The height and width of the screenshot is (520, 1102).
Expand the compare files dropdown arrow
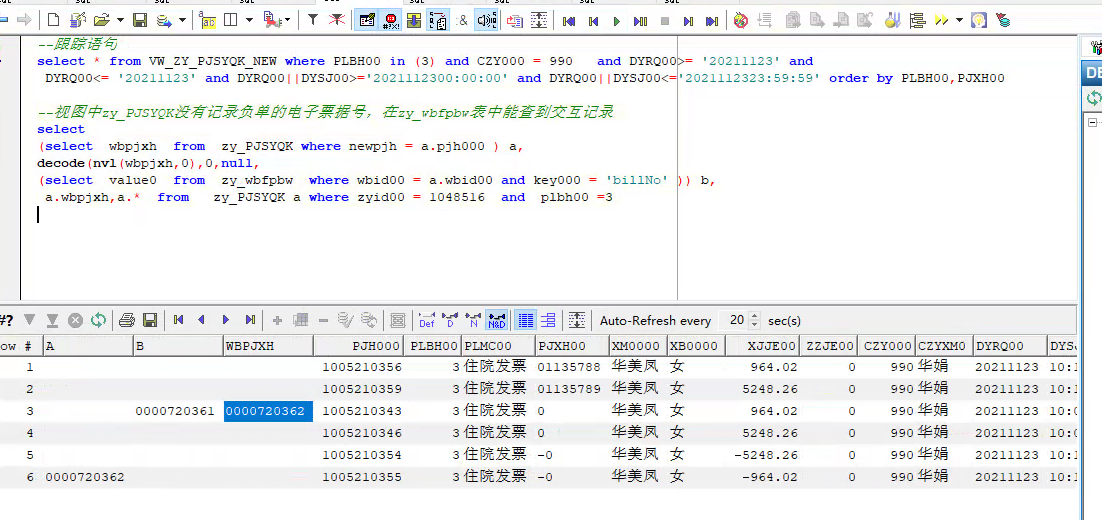click(287, 20)
